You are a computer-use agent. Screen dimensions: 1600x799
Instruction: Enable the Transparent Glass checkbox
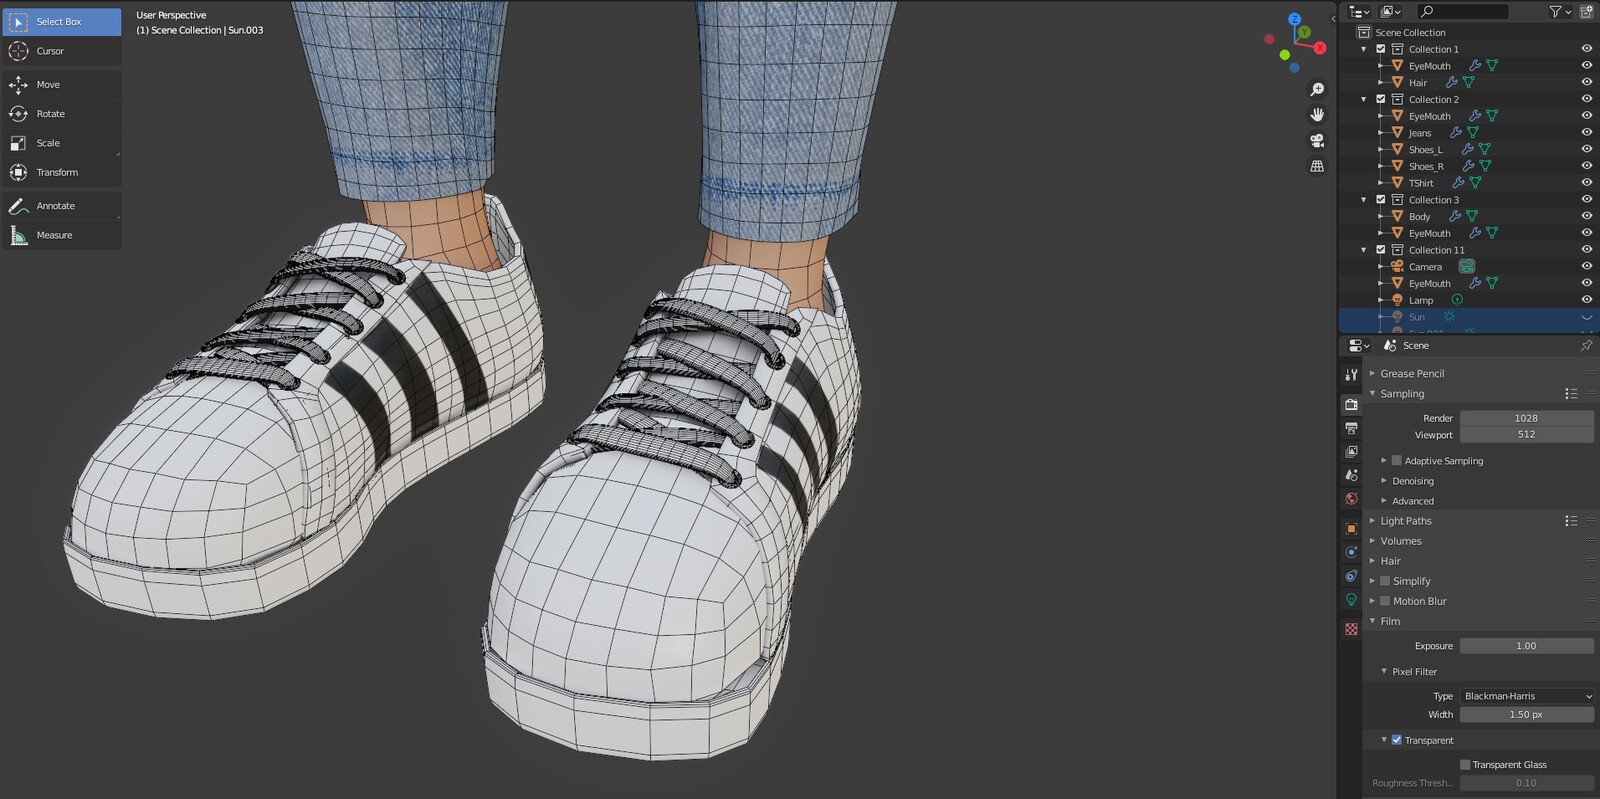[1465, 765]
